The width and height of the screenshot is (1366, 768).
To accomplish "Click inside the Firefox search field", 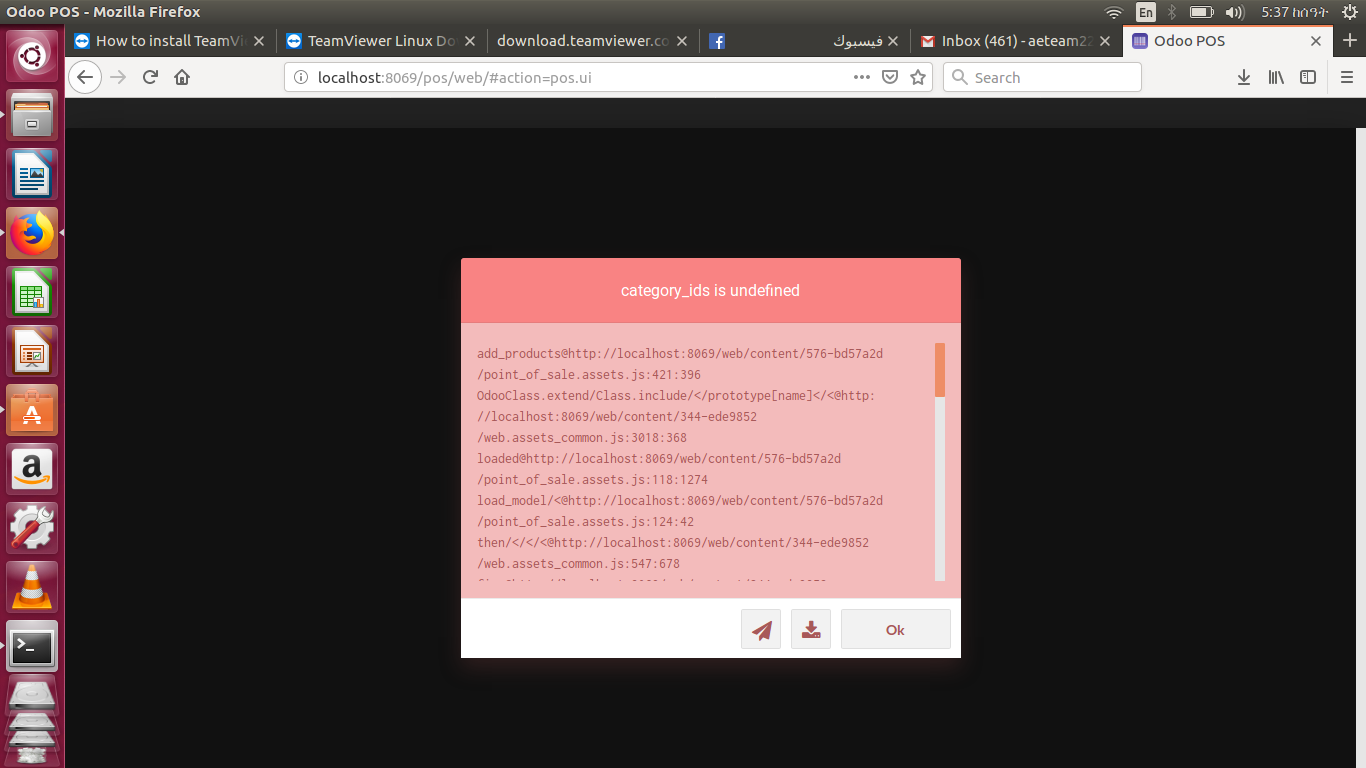I will pyautogui.click(x=1042, y=77).
